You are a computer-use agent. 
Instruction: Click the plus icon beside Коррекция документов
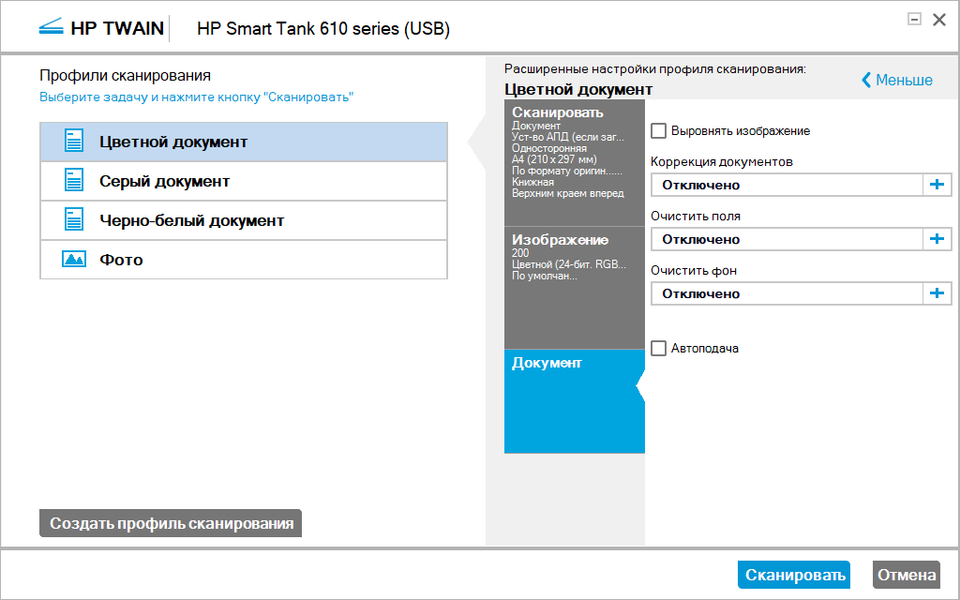937,185
